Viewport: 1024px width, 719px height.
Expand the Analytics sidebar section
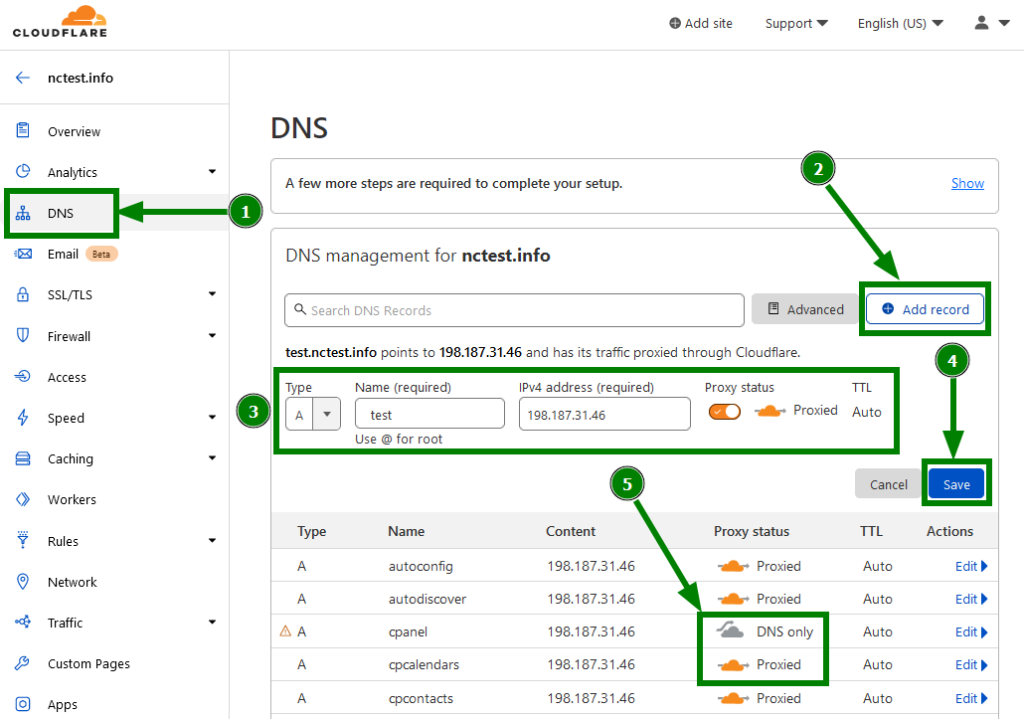pyautogui.click(x=211, y=172)
